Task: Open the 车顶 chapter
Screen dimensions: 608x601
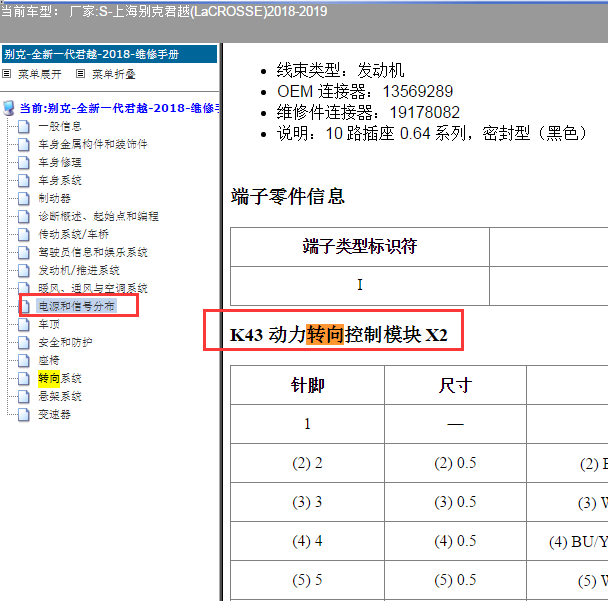Action: [49, 324]
